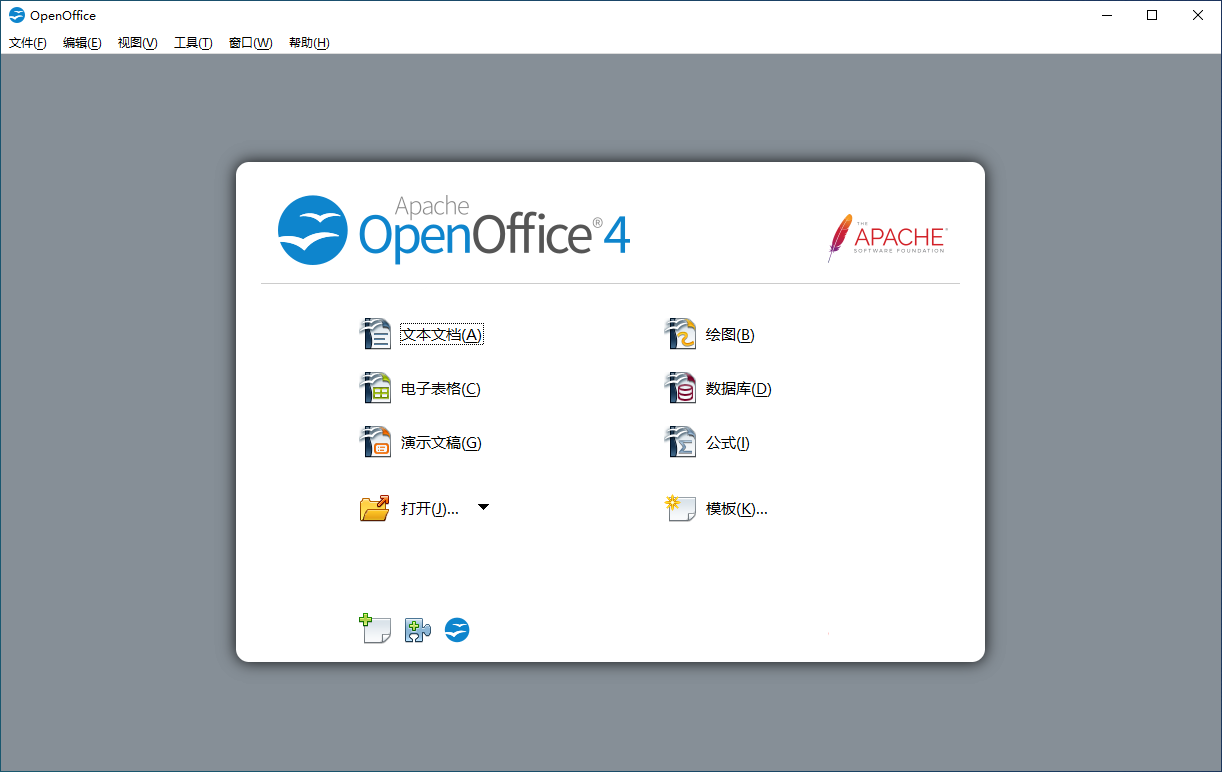This screenshot has width=1222, height=772.
Task: Maximize the OpenOffice window
Action: click(1152, 15)
